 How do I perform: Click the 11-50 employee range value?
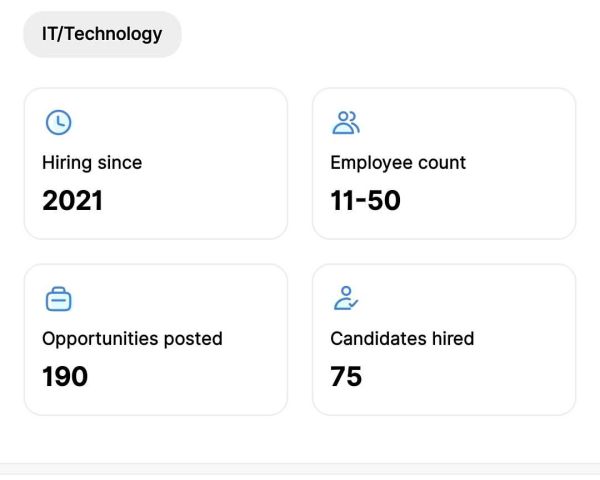pos(365,201)
